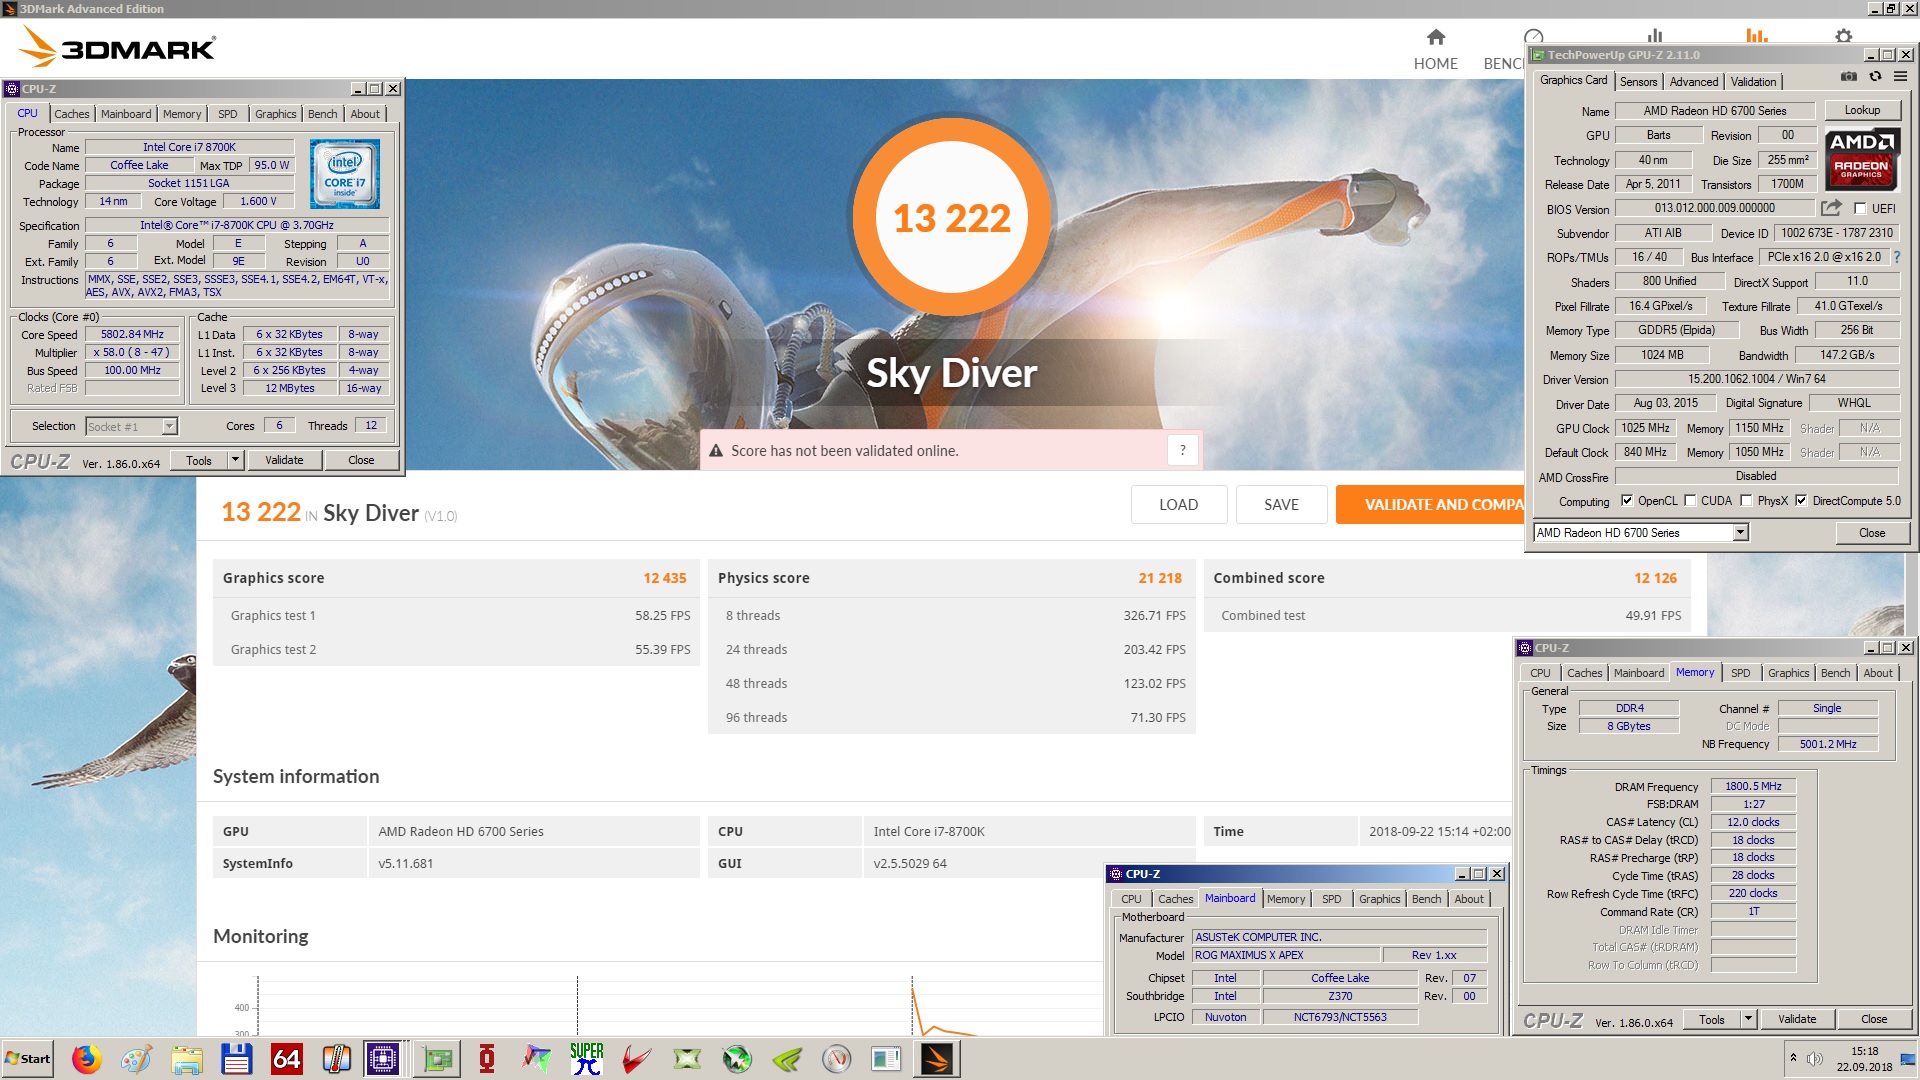Show hidden system tray icons
Screen dimensions: 1920x1080
click(1793, 1058)
